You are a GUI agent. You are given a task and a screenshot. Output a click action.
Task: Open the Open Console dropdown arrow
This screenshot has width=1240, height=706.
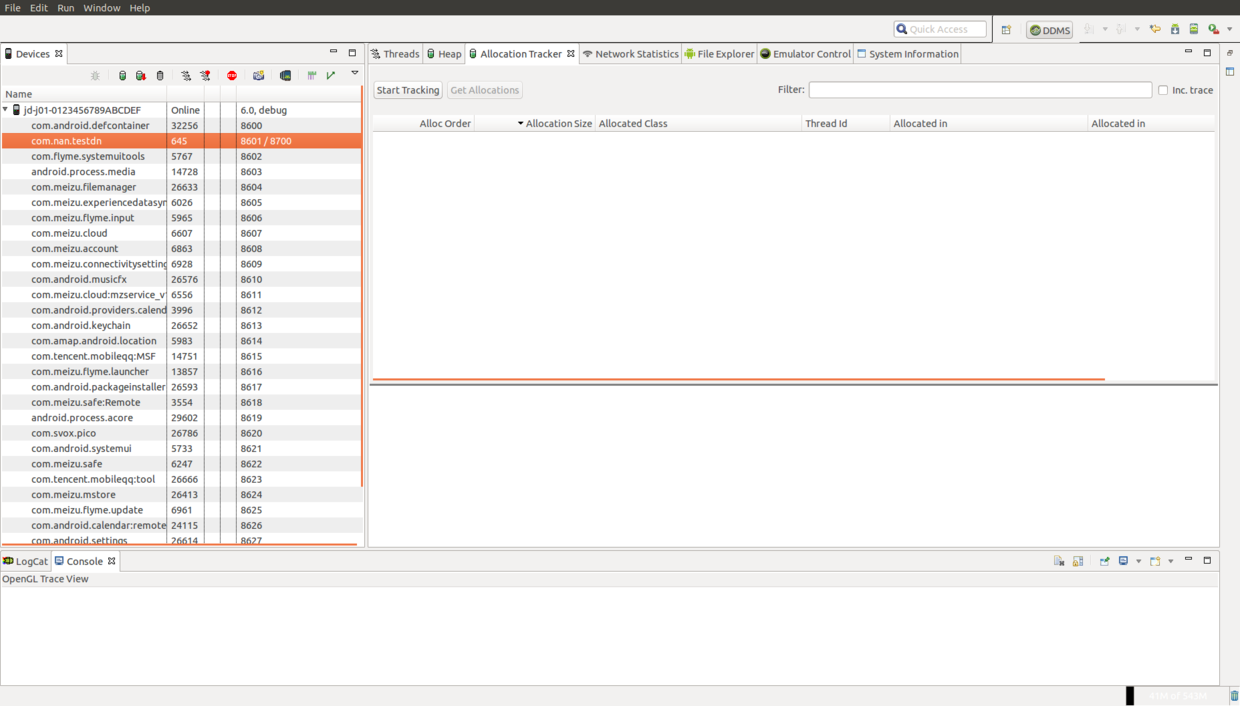1171,561
